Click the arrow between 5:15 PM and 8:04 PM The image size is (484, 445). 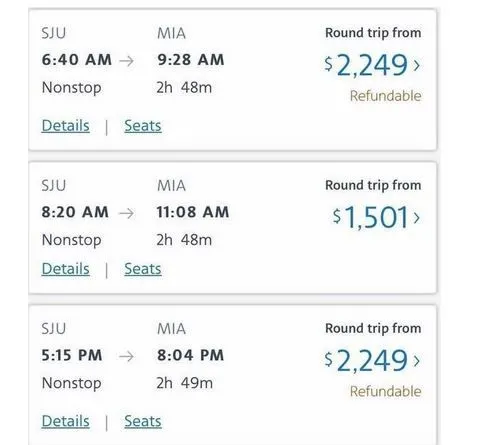click(127, 356)
